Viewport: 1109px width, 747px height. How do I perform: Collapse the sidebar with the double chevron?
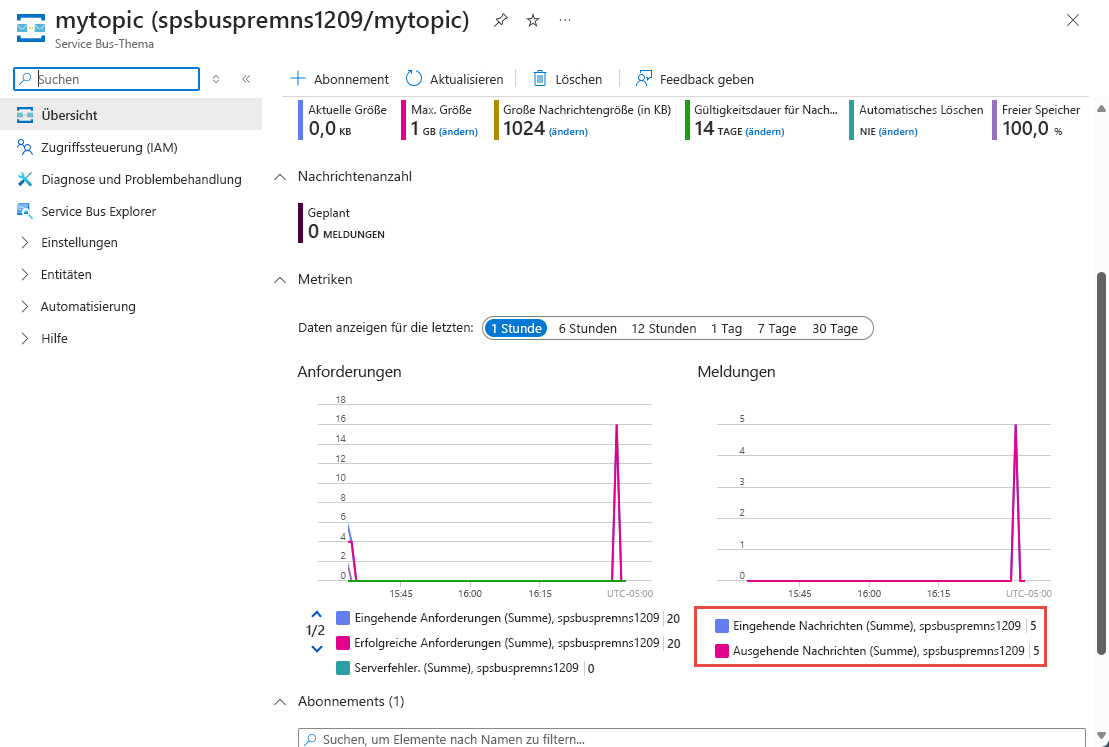pos(246,79)
